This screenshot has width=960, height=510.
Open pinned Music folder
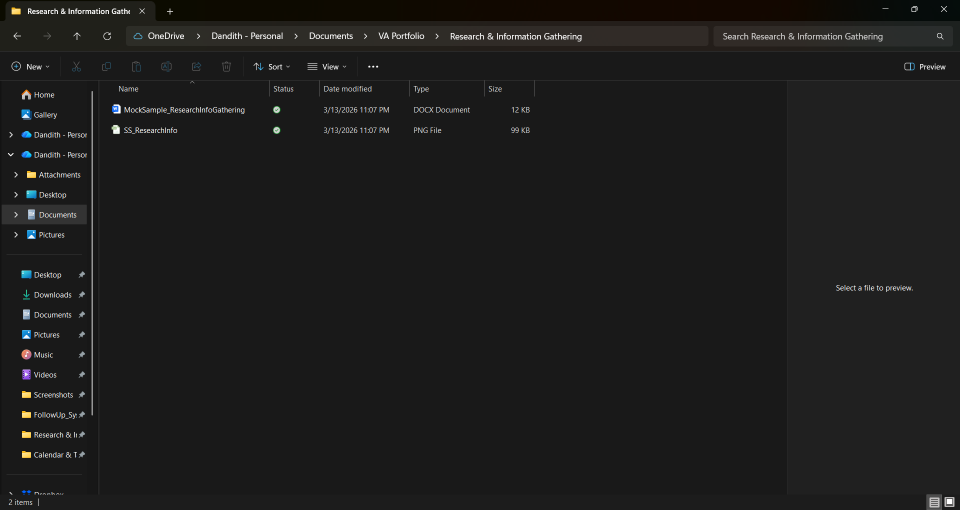coord(43,354)
